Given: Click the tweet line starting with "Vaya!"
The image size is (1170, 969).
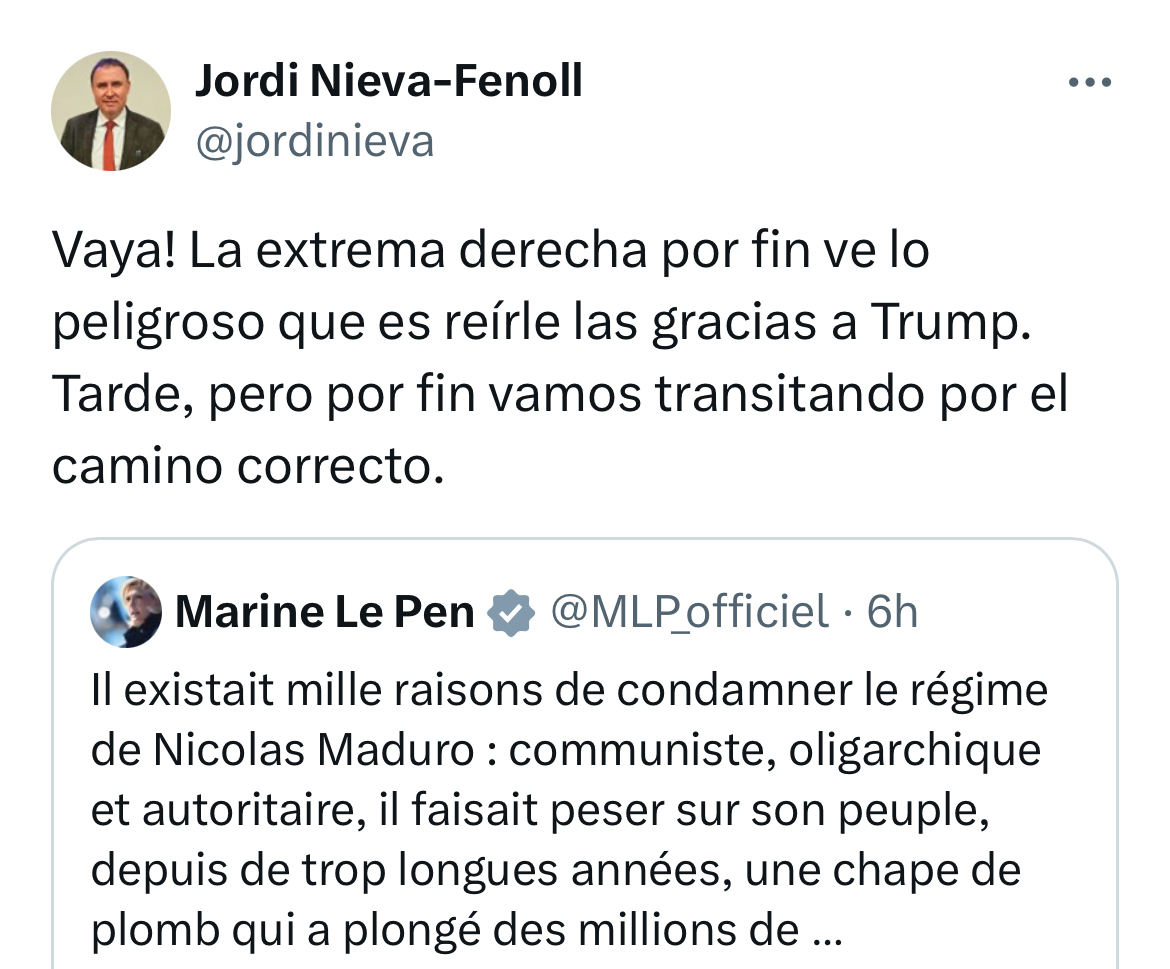Looking at the screenshot, I should [490, 252].
